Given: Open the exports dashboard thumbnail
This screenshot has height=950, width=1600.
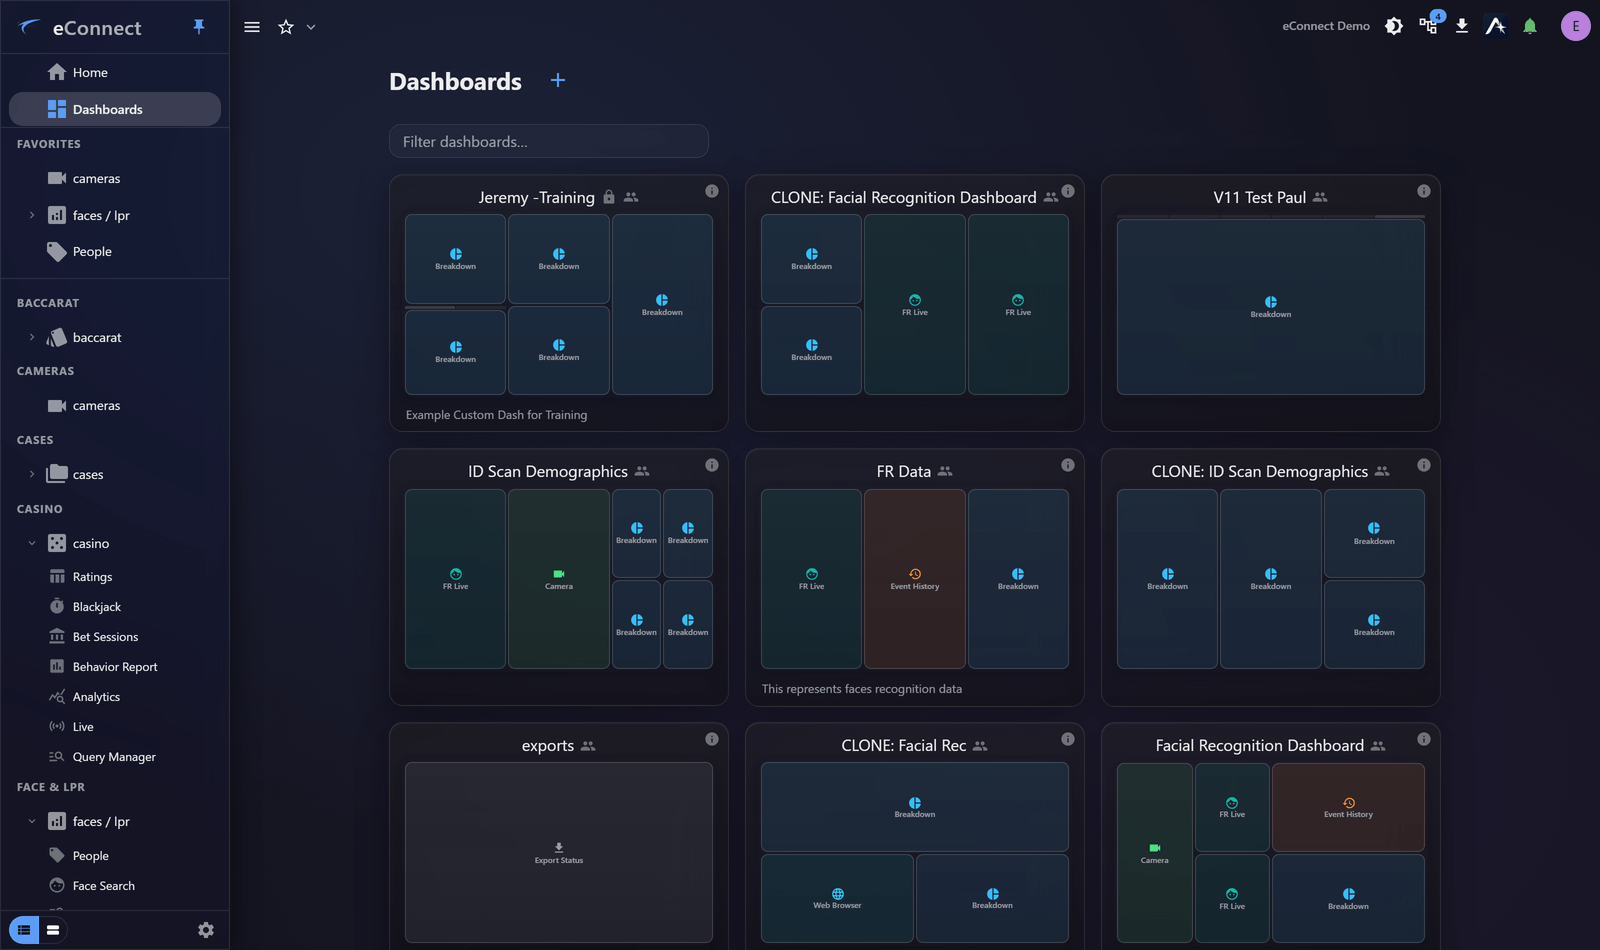Looking at the screenshot, I should (559, 852).
